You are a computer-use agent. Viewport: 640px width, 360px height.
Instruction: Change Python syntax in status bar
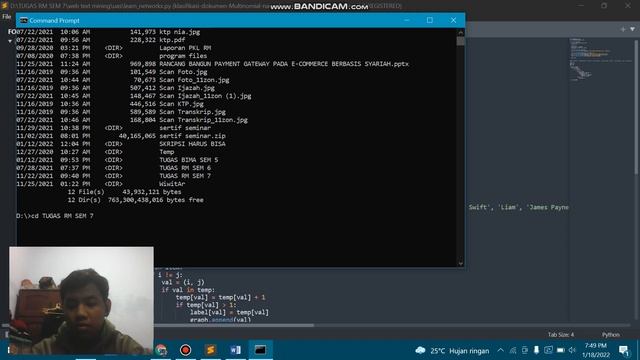click(611, 335)
